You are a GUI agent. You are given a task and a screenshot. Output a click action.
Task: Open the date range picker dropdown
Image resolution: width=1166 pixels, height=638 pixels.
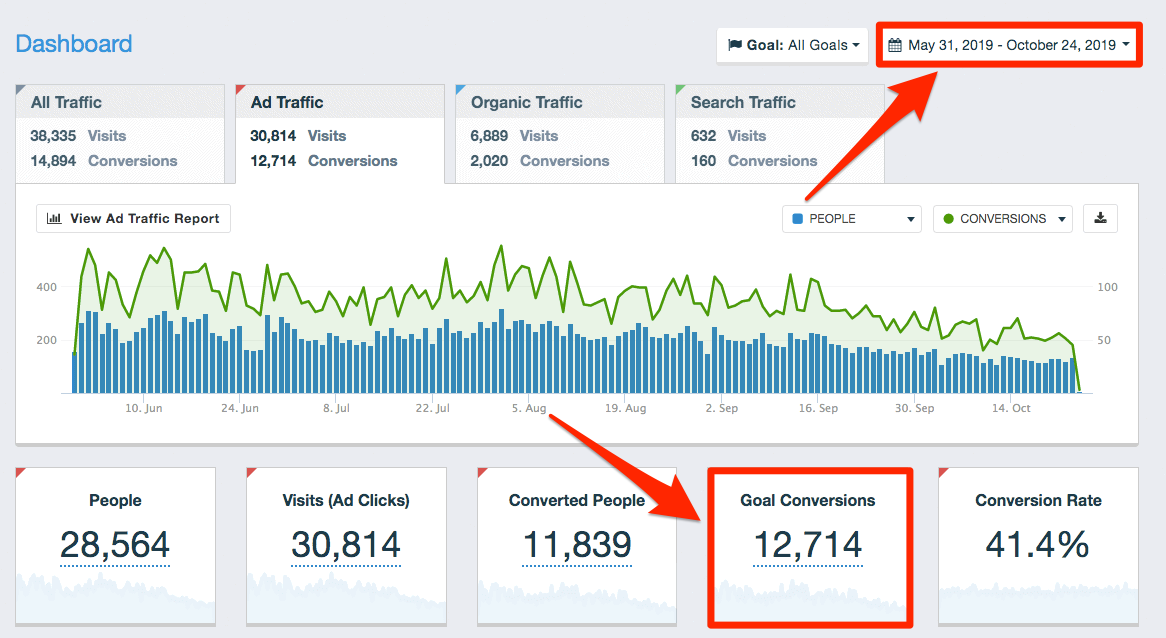[x=1009, y=45]
